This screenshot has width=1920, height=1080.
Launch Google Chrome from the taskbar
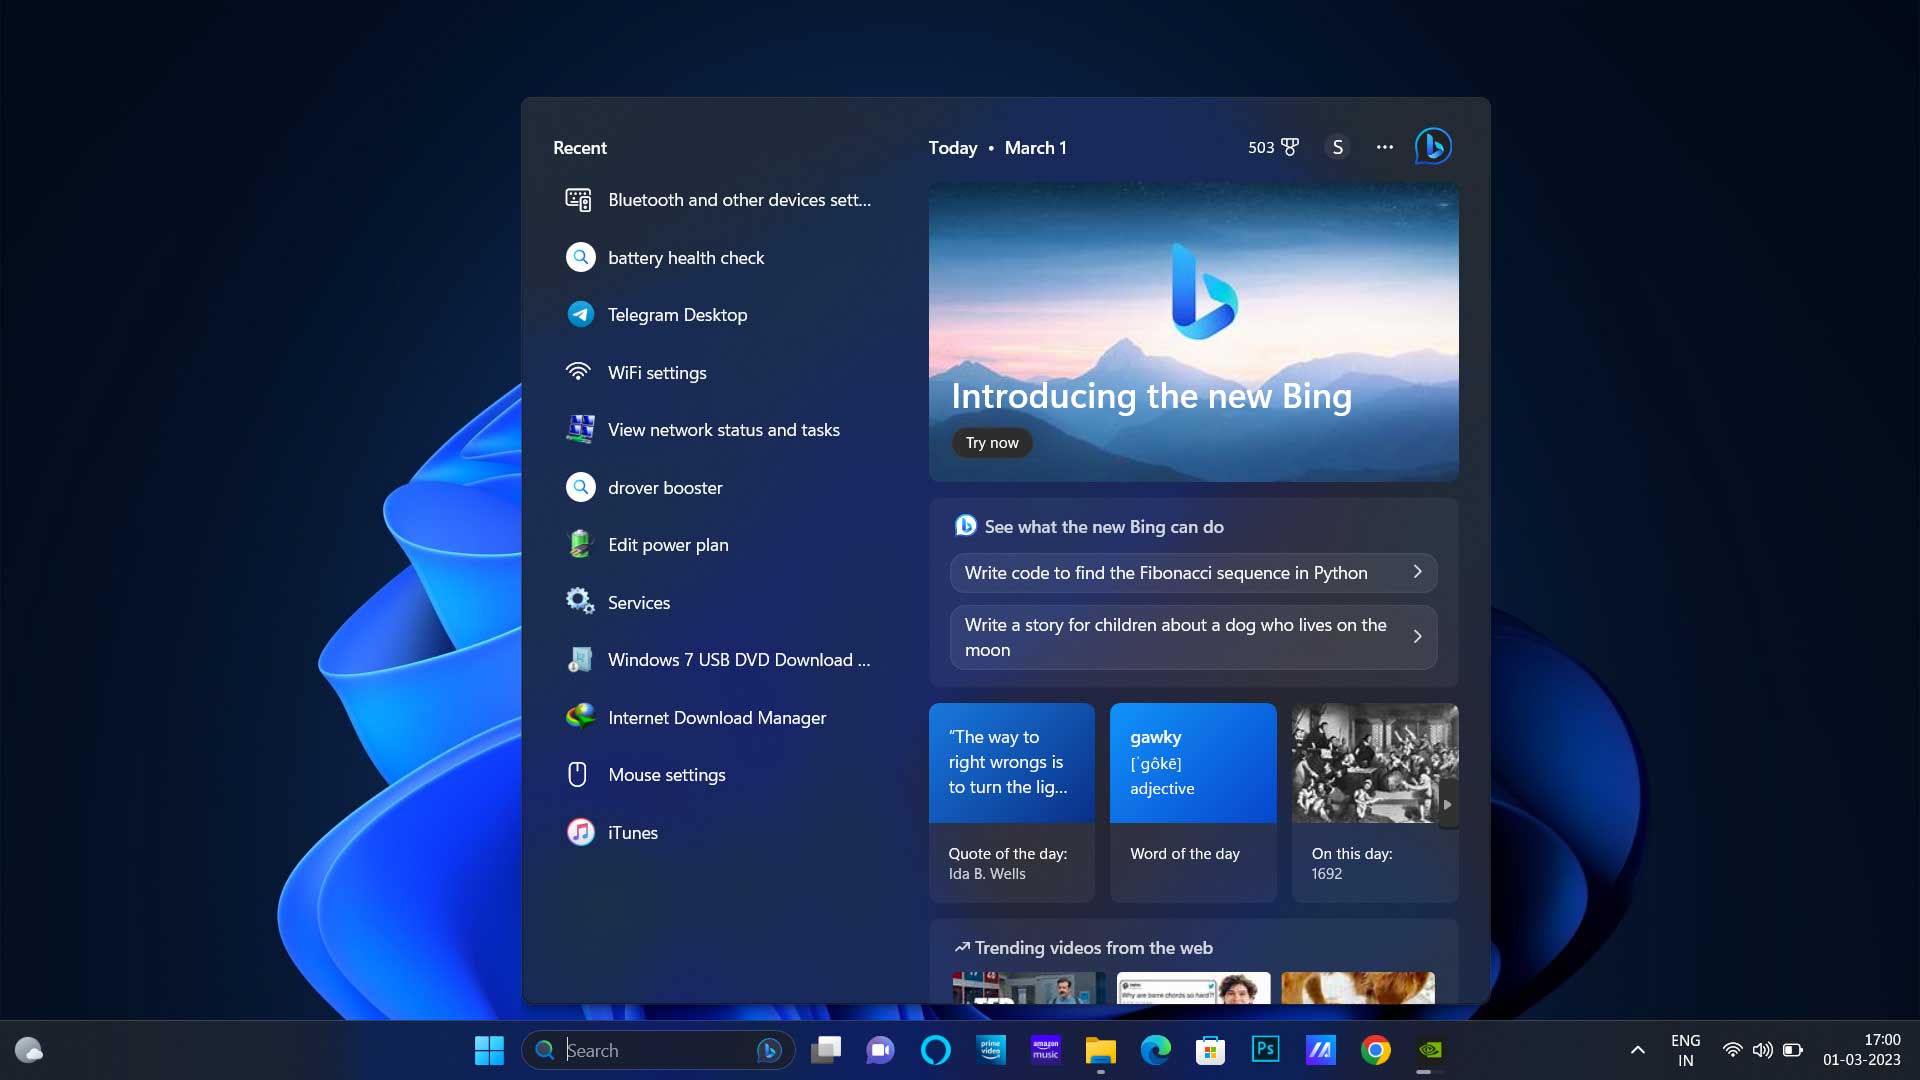pos(1376,1050)
